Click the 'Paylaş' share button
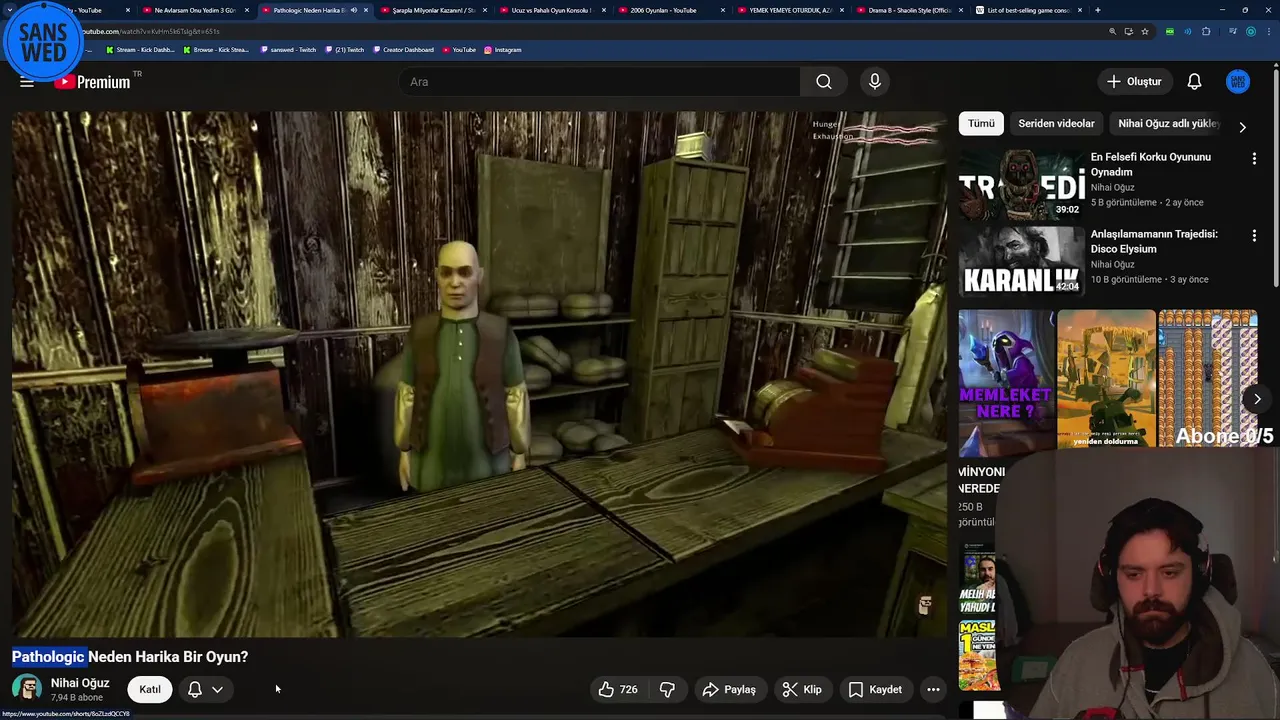1280x720 pixels. [x=729, y=689]
